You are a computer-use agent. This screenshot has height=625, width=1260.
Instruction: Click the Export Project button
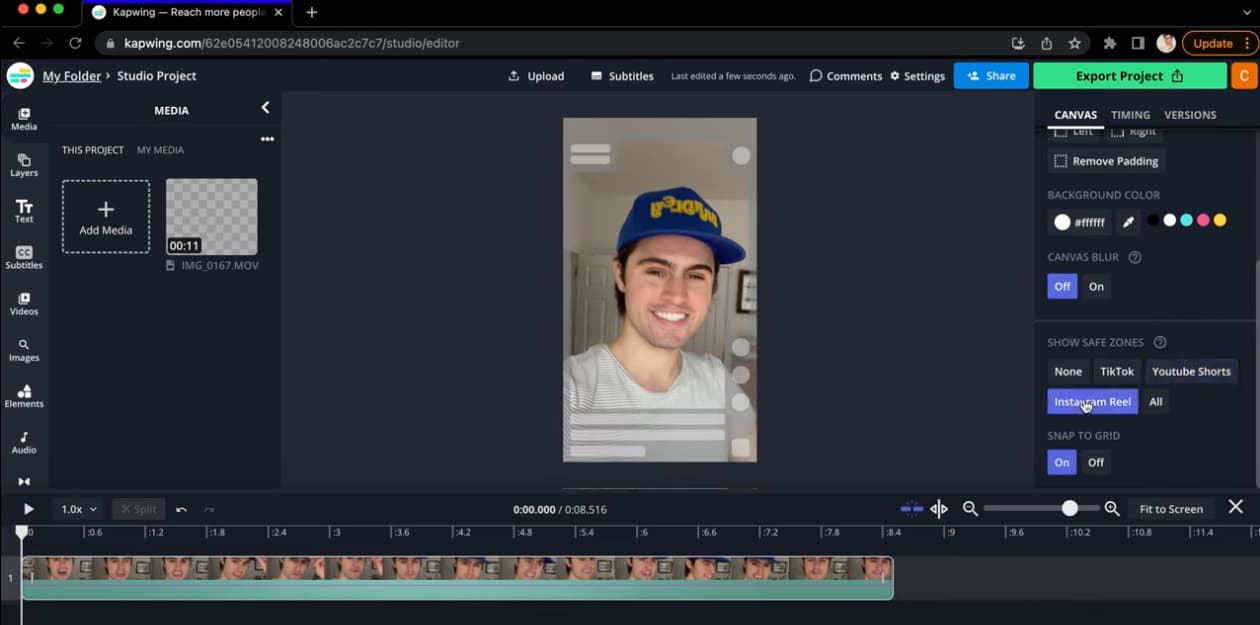point(1129,76)
